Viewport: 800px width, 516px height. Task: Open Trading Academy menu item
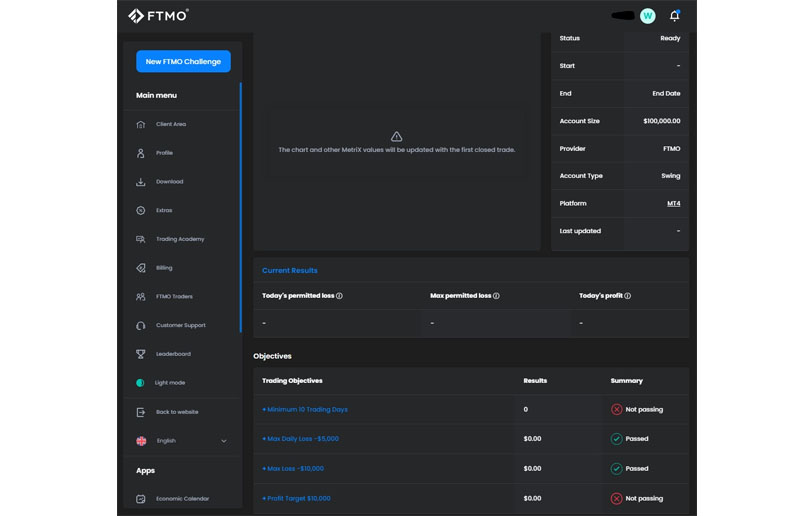(180, 239)
